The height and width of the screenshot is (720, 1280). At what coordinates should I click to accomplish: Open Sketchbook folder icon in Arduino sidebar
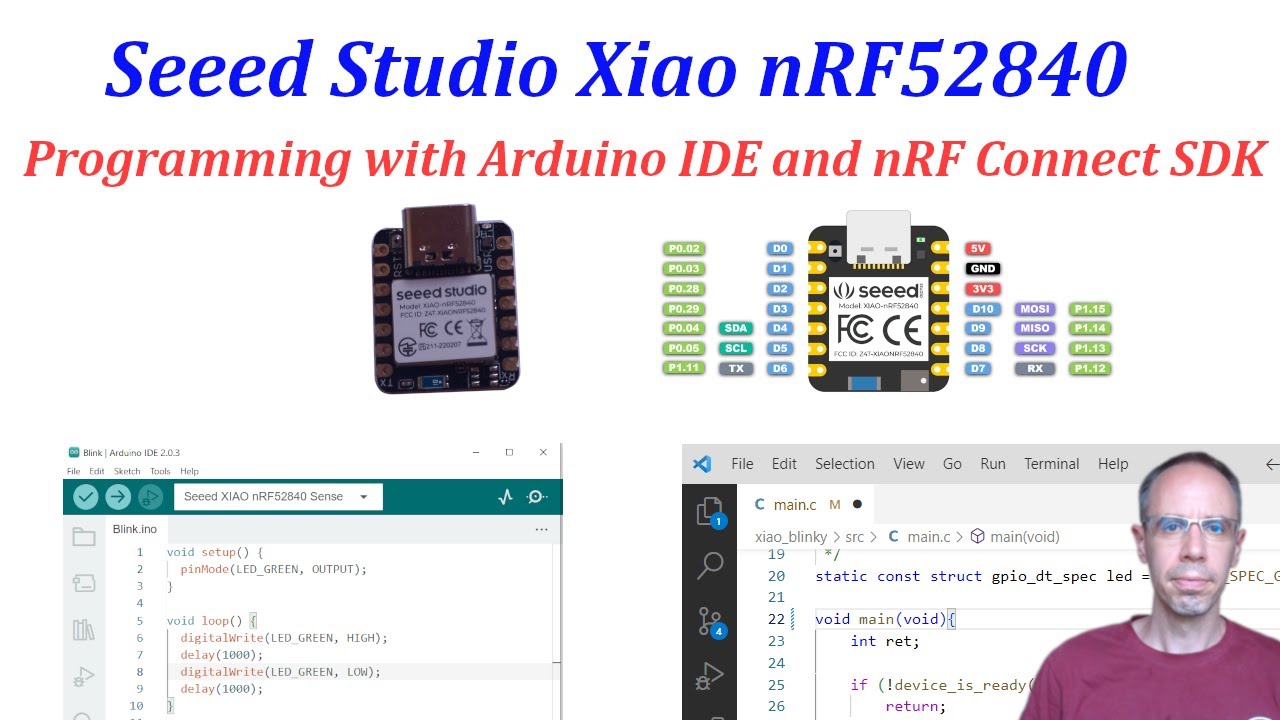pos(84,538)
